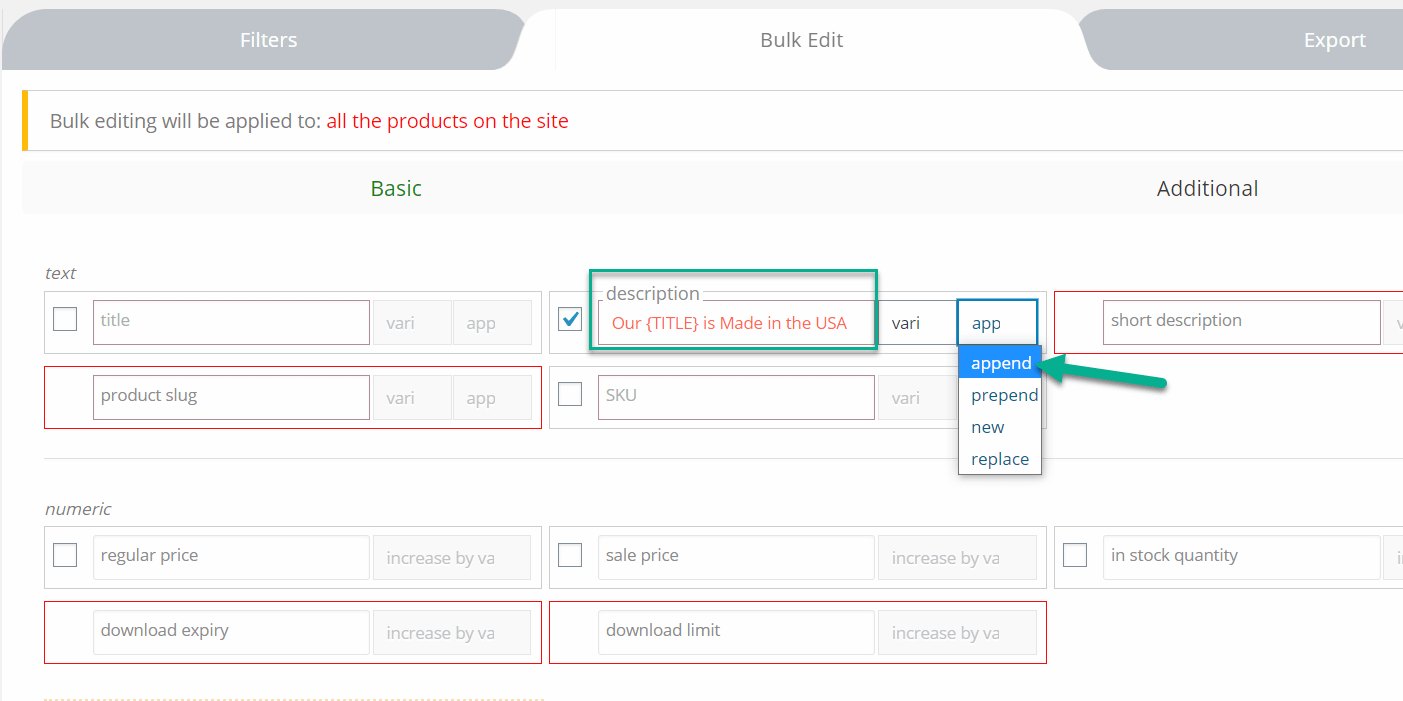Image resolution: width=1403 pixels, height=701 pixels.
Task: Open the description app mode dropdown
Action: click(x=997, y=323)
